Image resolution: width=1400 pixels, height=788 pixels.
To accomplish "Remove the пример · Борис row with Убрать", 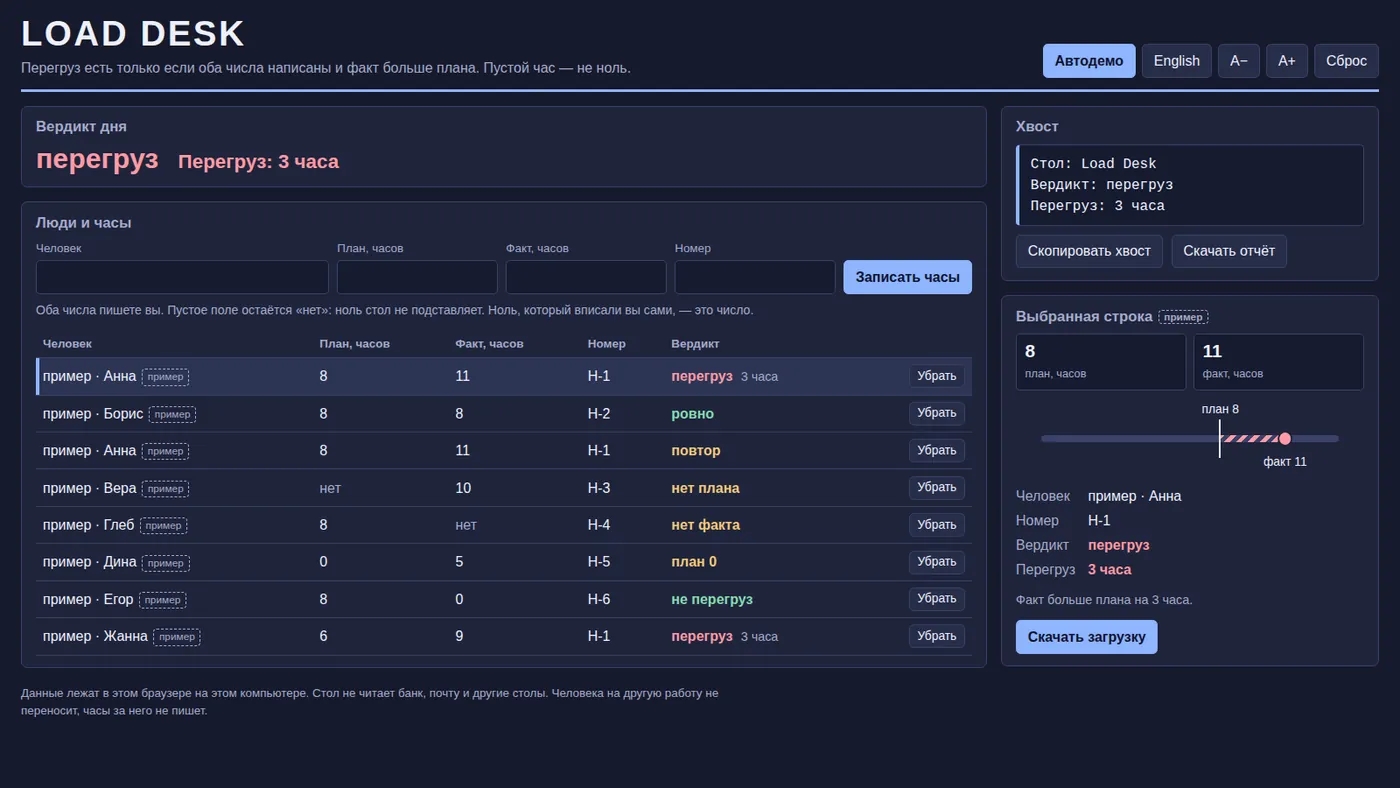I will 937,413.
